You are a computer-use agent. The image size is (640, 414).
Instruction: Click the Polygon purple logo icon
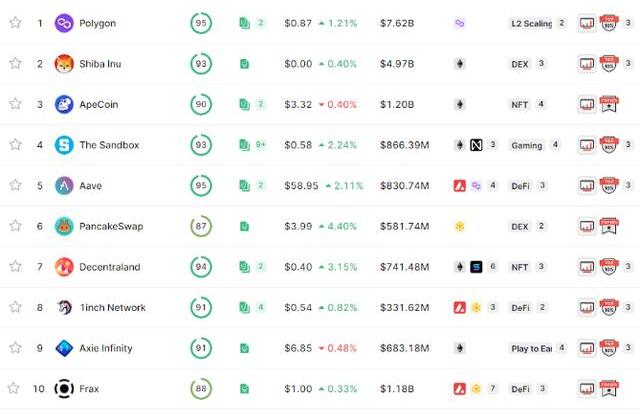click(64, 23)
